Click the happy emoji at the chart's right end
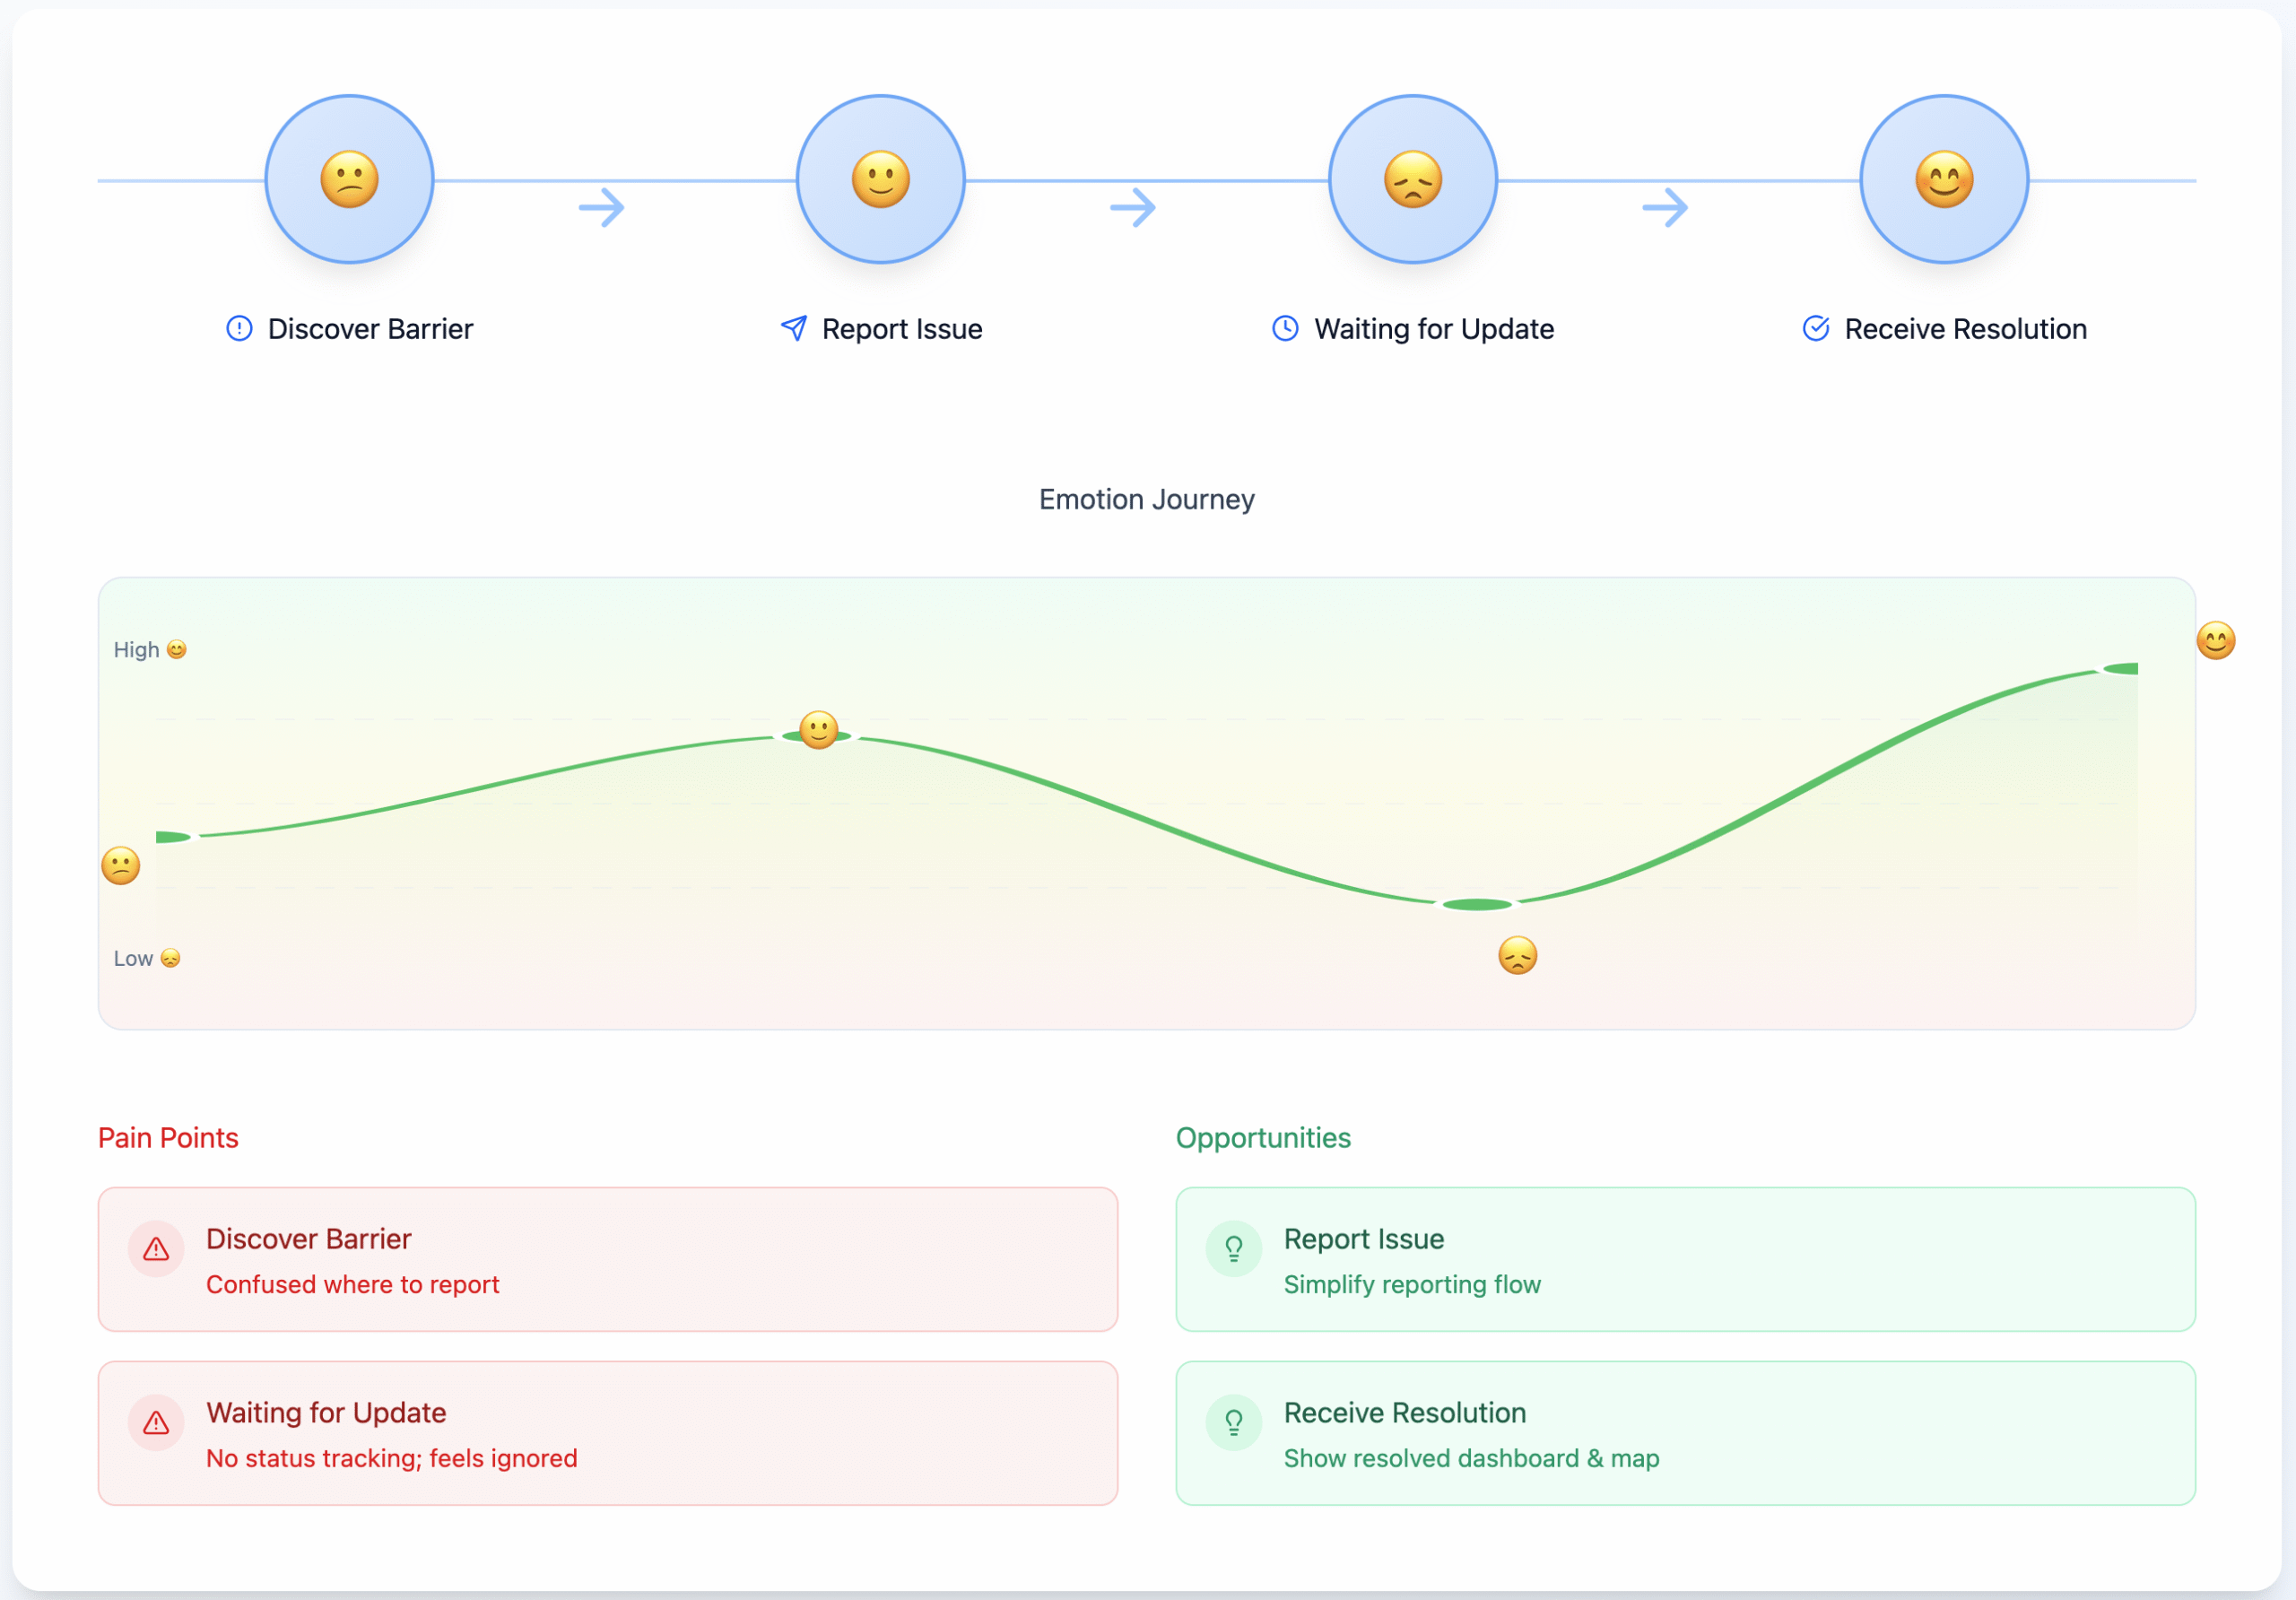Screen dimensions: 2296x1600 tap(2215, 641)
